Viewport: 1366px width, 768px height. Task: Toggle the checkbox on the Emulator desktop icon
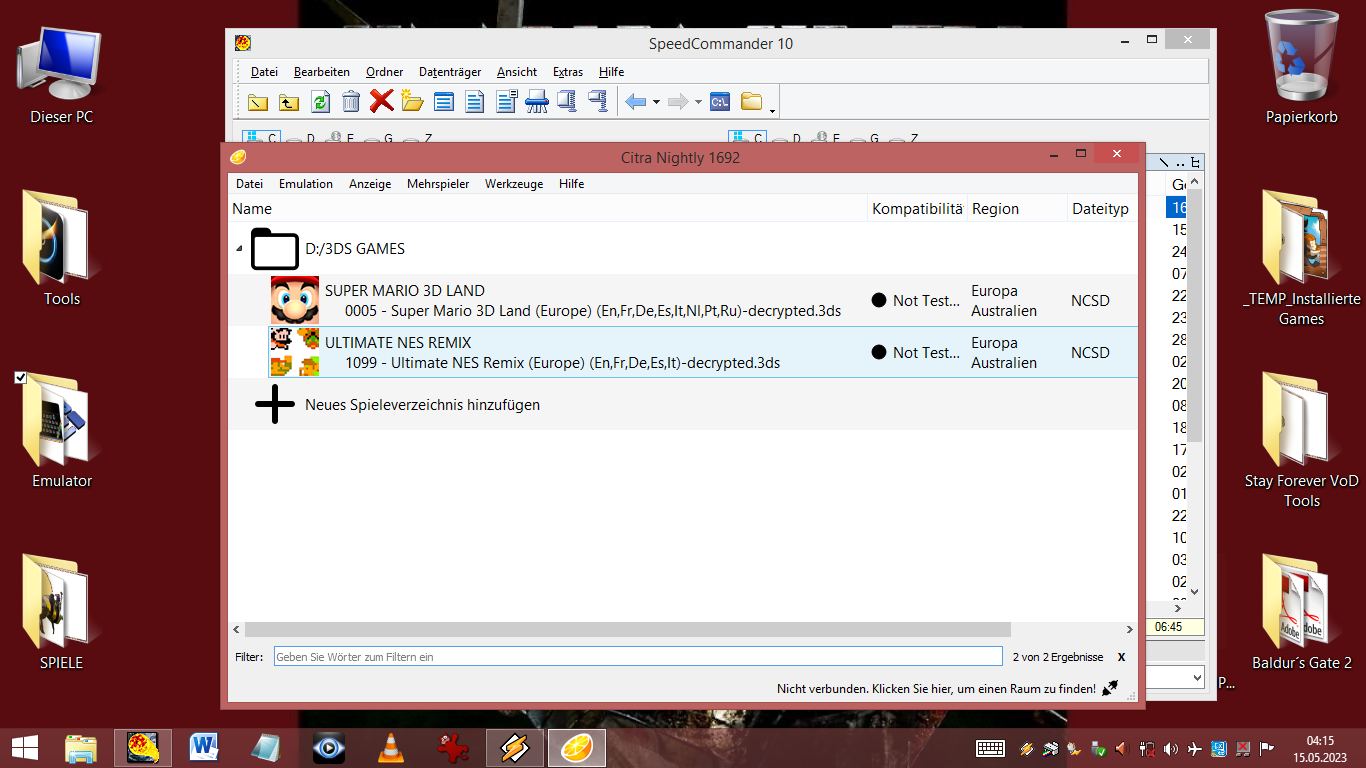pos(21,378)
